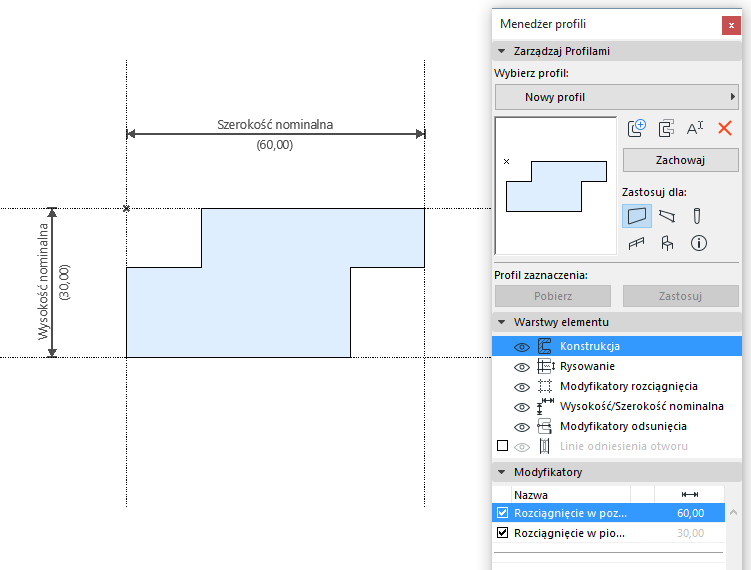Click the Zachowaj button
Viewport: 751px width, 570px height.
point(681,160)
